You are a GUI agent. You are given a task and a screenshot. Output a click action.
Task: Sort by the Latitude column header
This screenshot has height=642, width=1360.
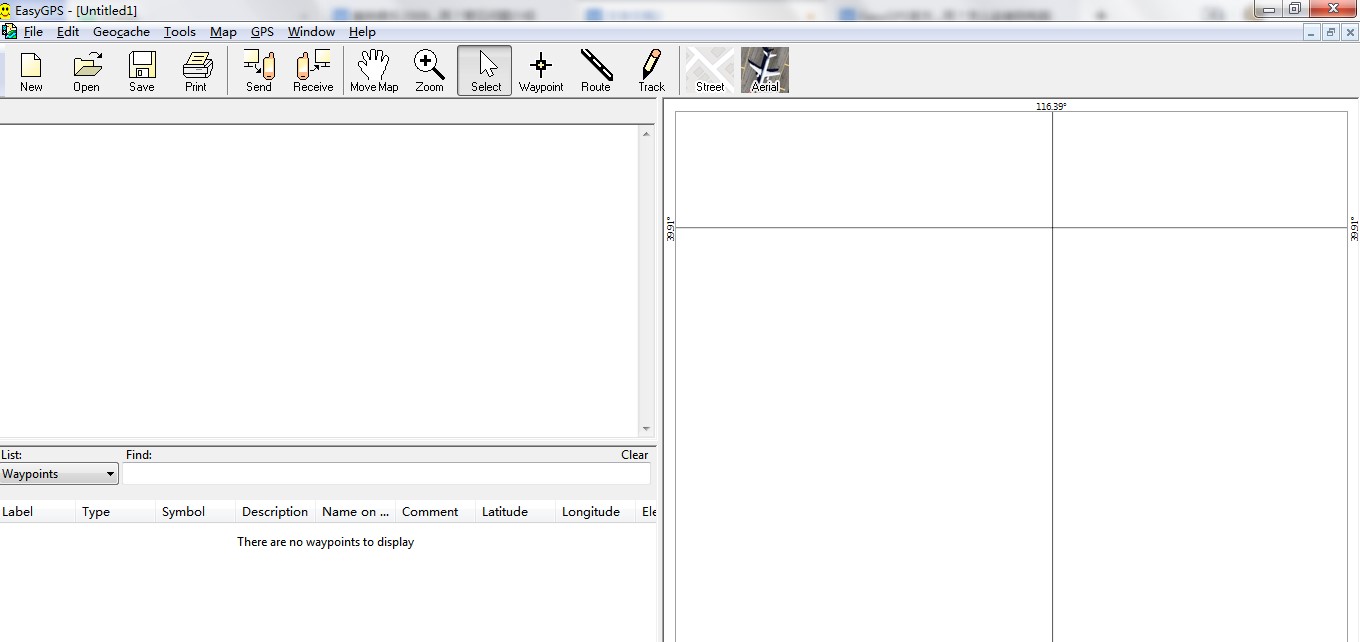[x=505, y=512]
